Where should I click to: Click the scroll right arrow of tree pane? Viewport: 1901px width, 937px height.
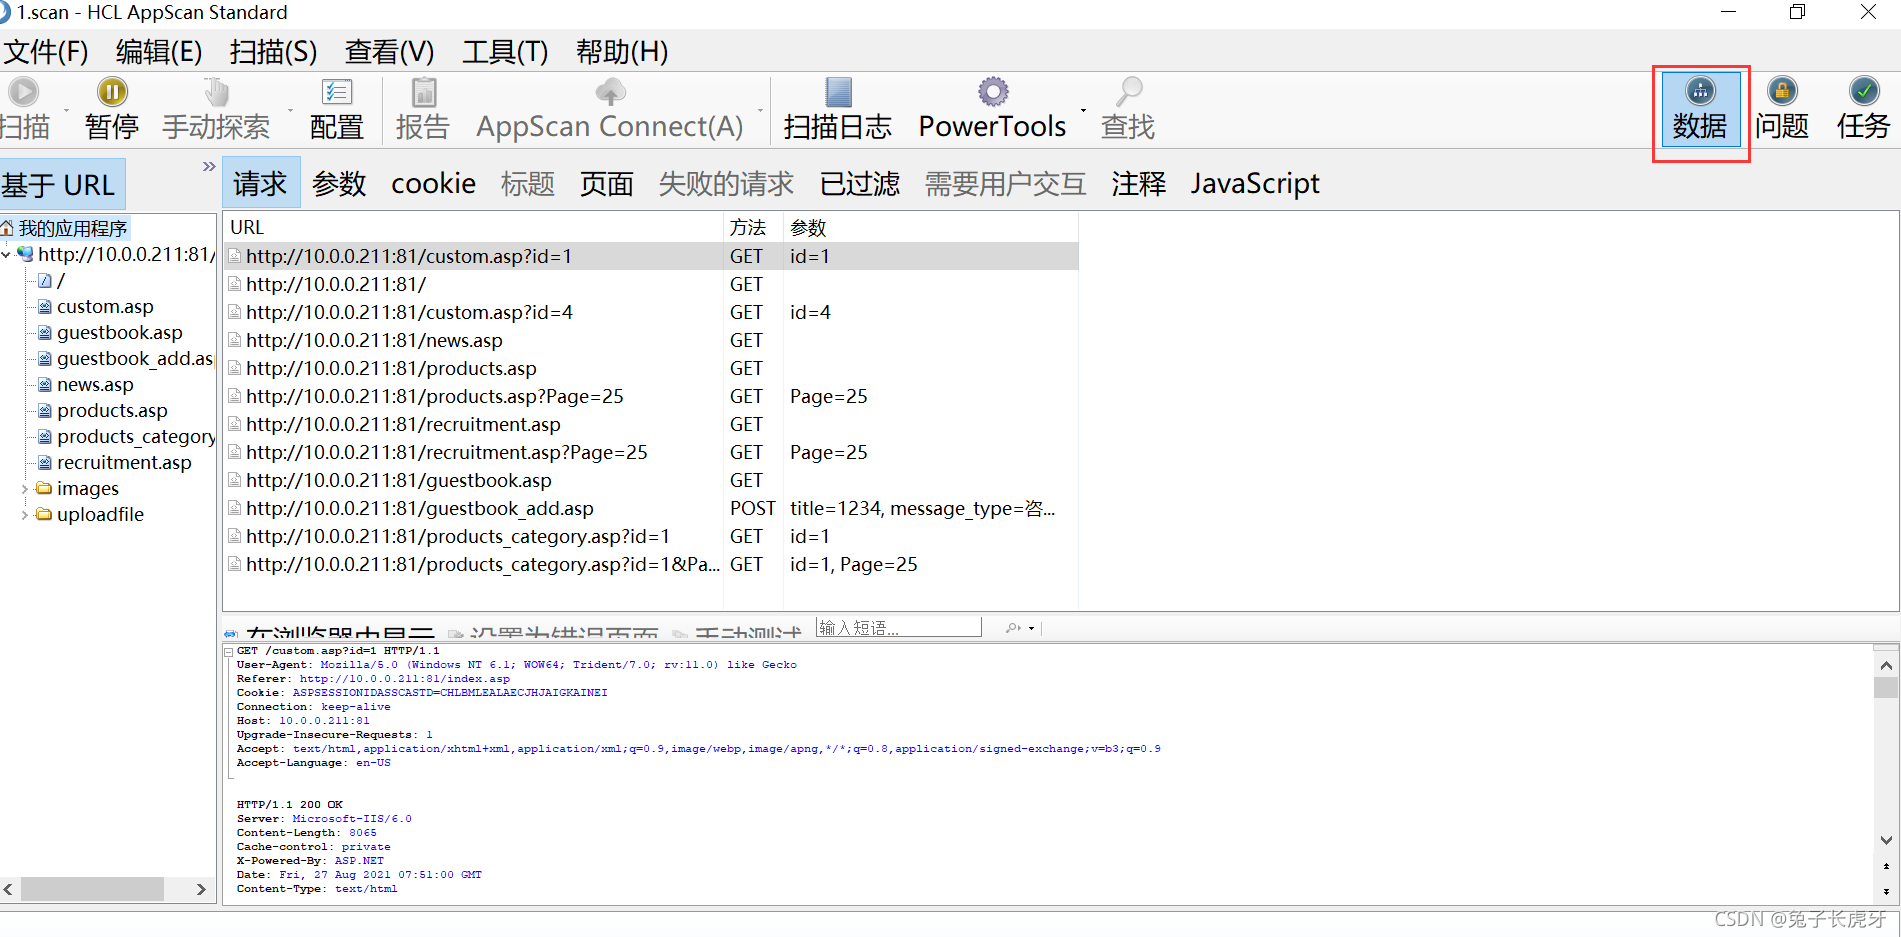coord(201,889)
